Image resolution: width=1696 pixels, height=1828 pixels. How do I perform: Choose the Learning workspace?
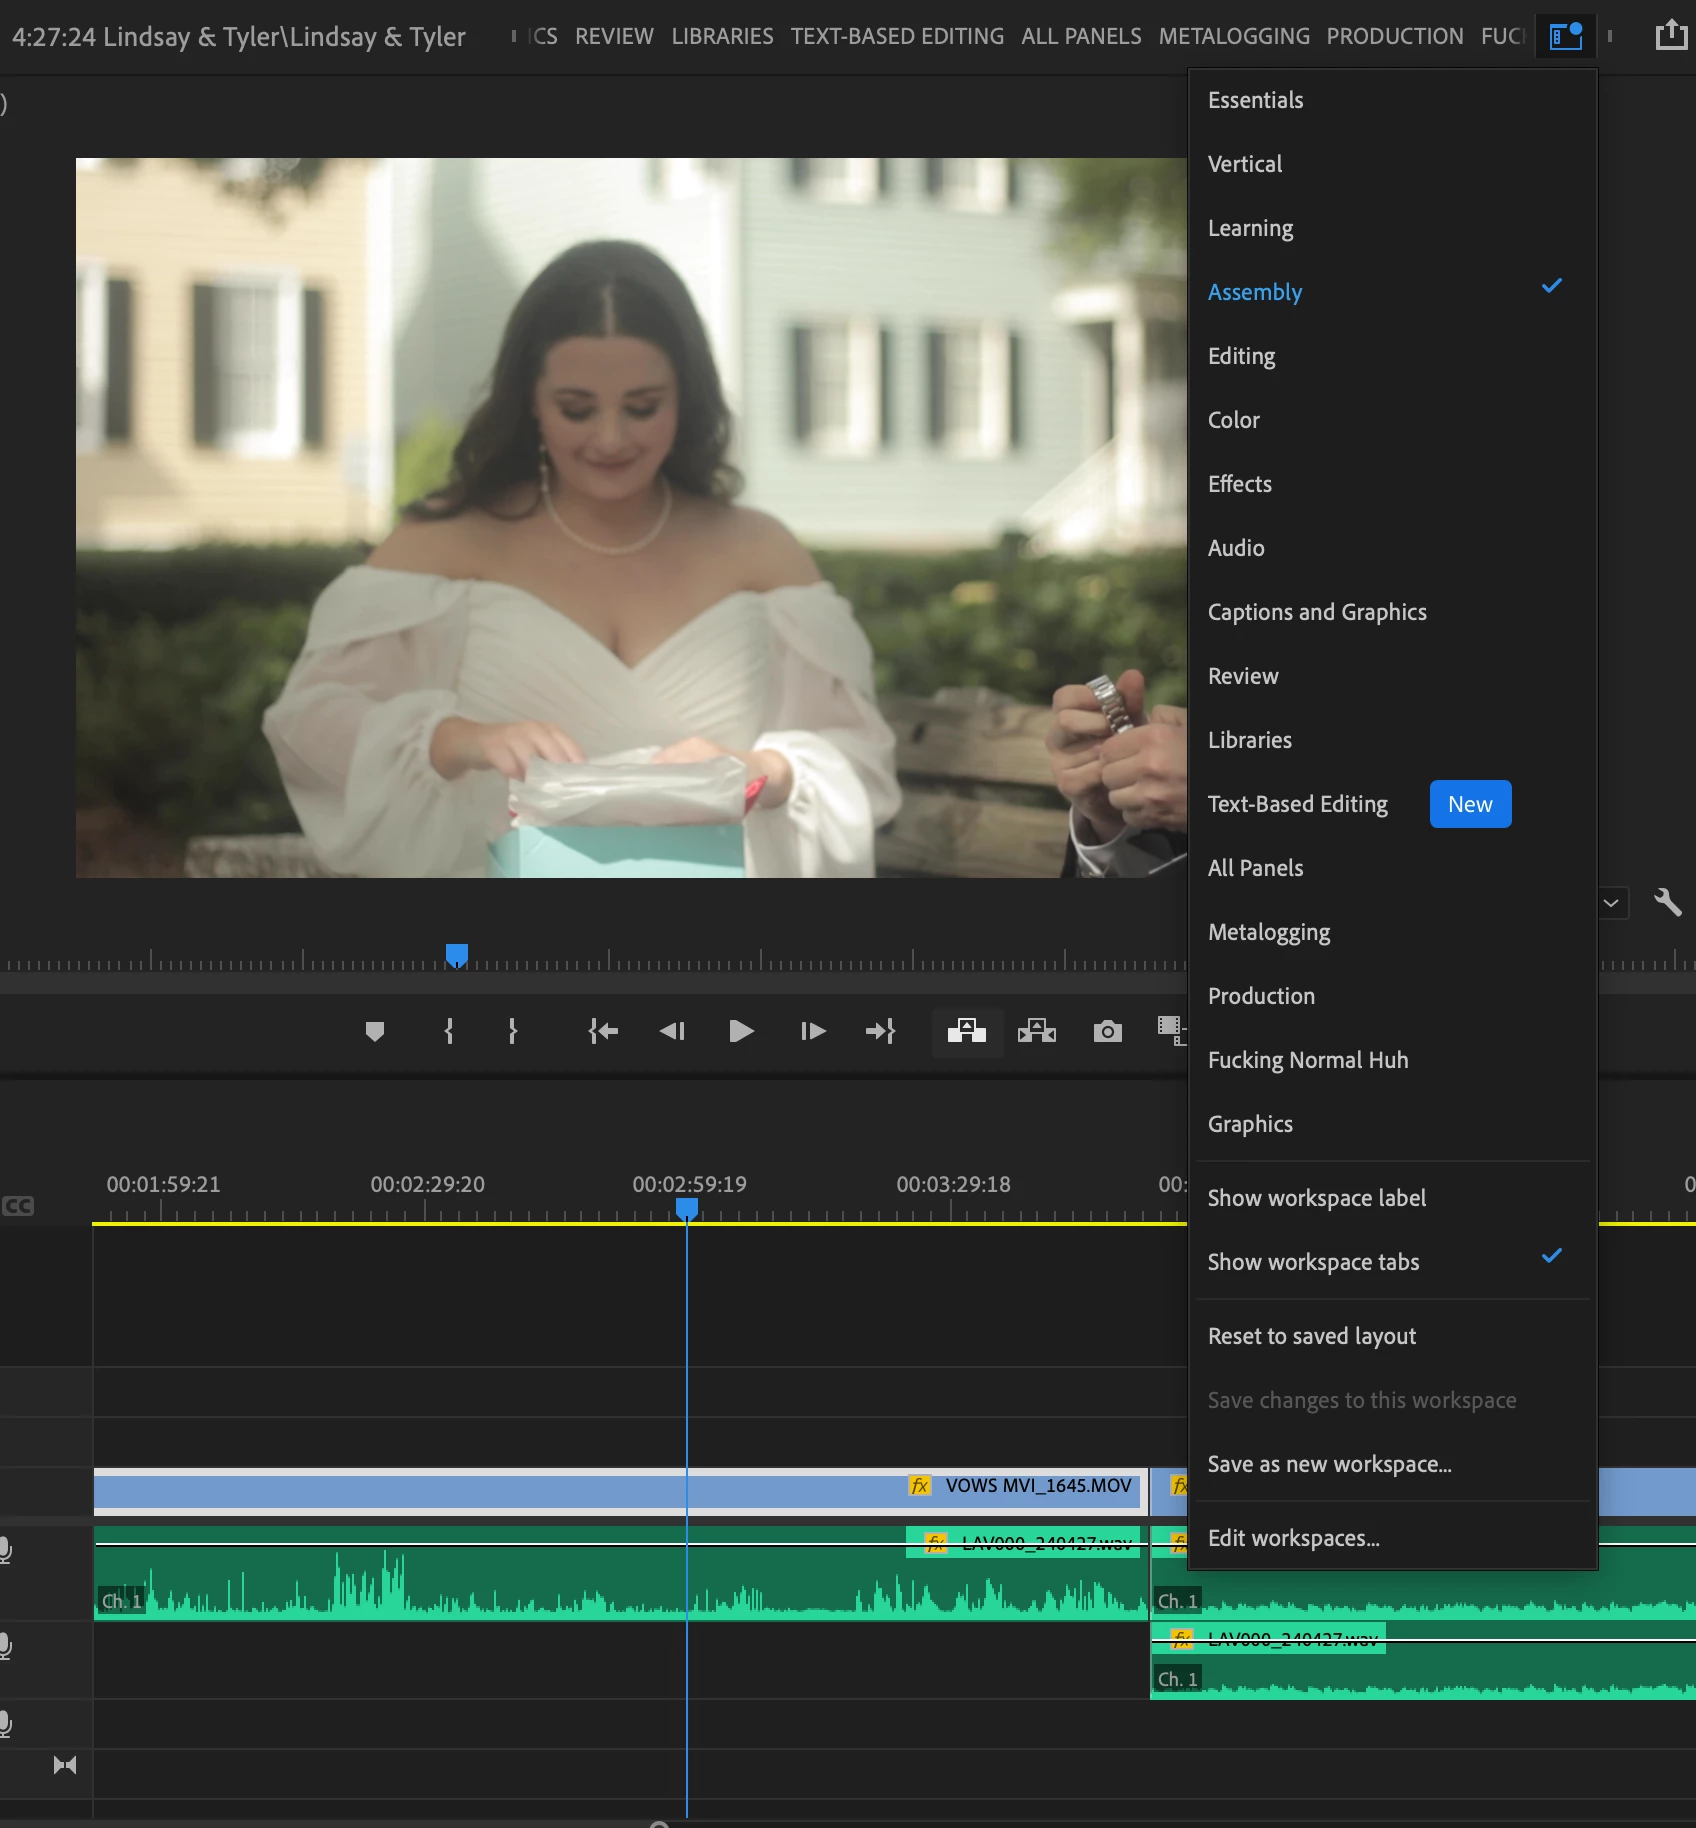[1392, 228]
